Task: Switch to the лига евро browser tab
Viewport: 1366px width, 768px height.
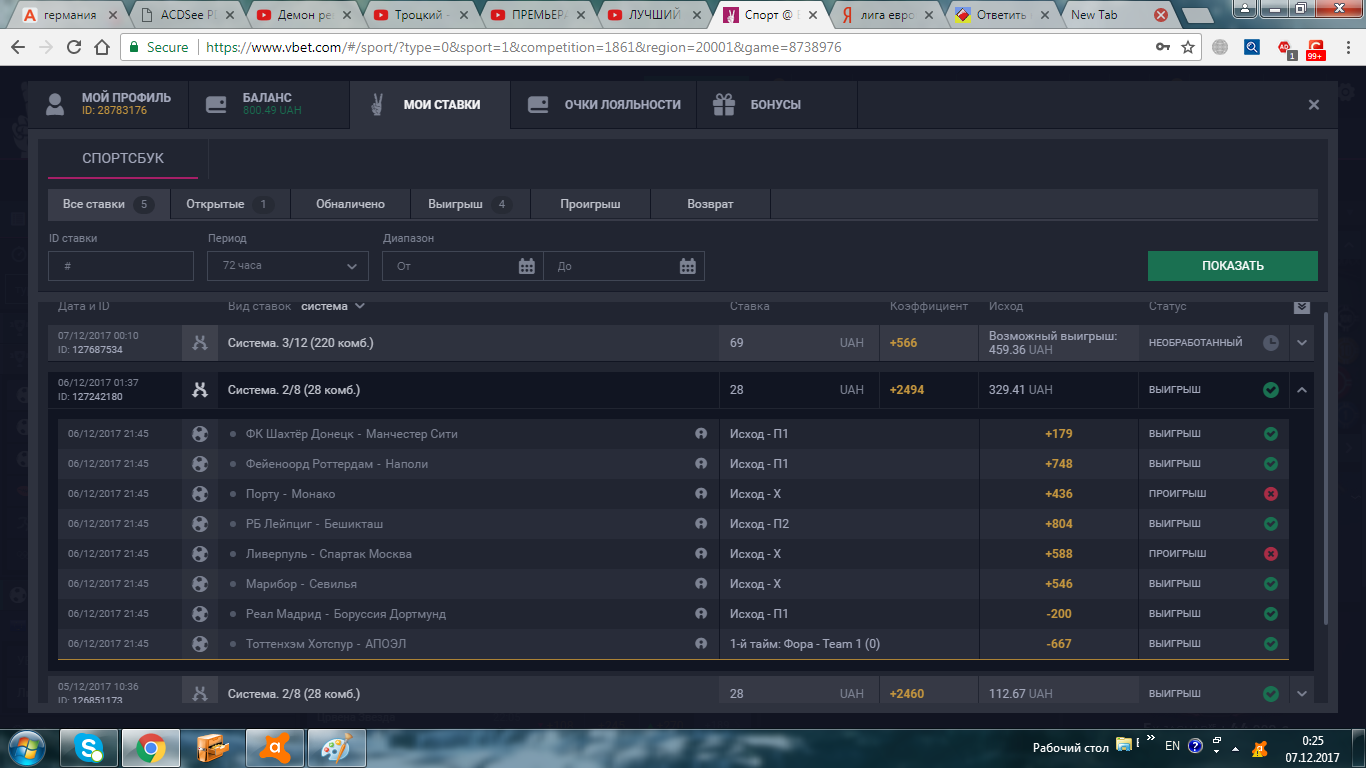Action: click(x=889, y=15)
